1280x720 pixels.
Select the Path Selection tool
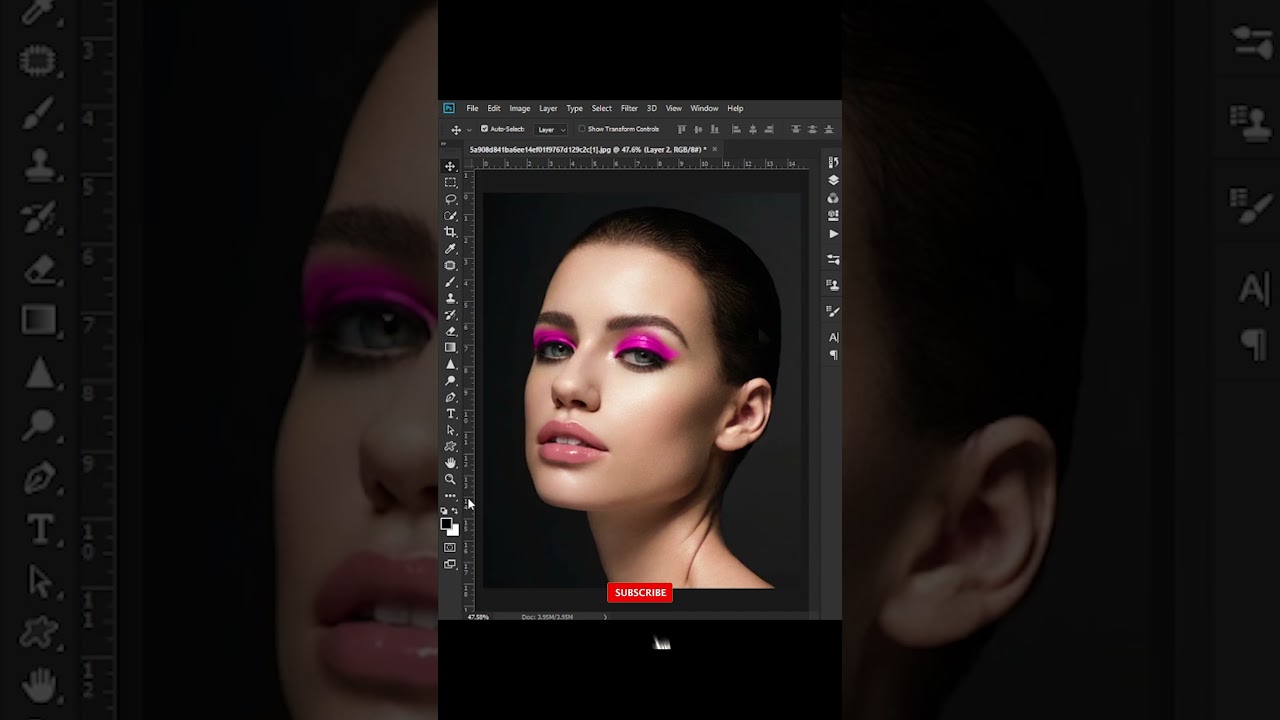tap(450, 430)
